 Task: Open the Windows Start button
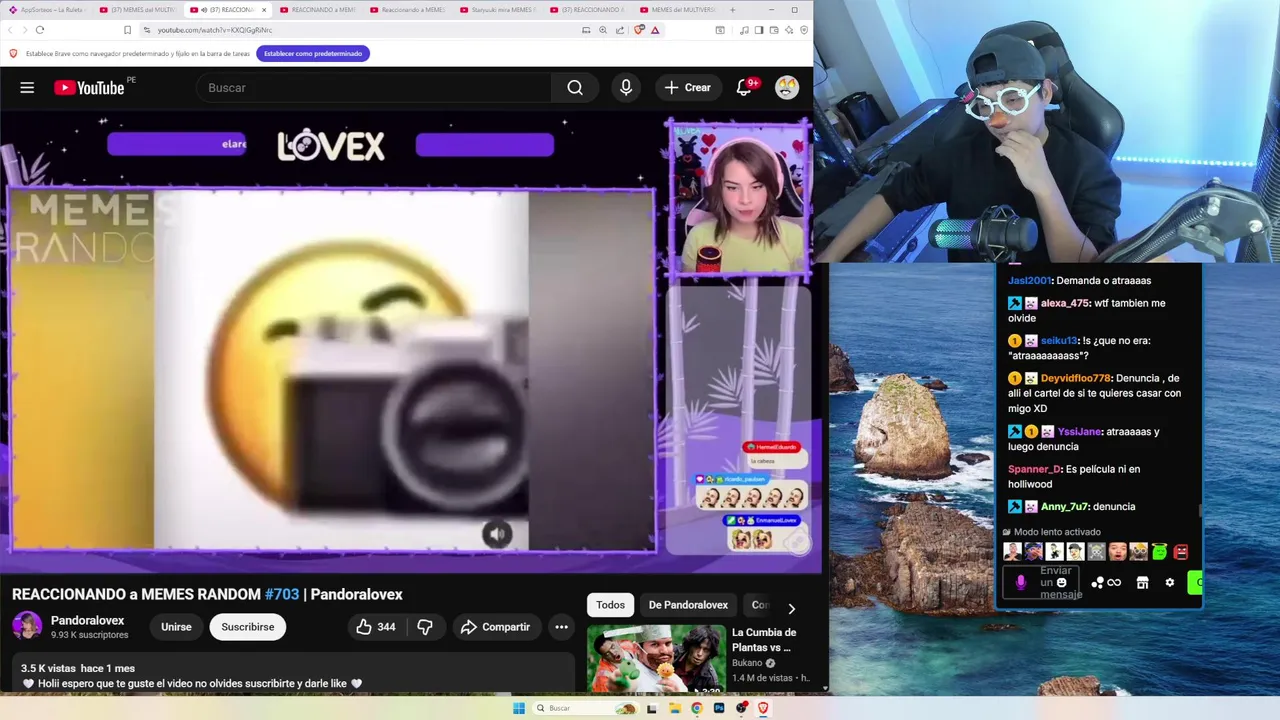click(519, 708)
